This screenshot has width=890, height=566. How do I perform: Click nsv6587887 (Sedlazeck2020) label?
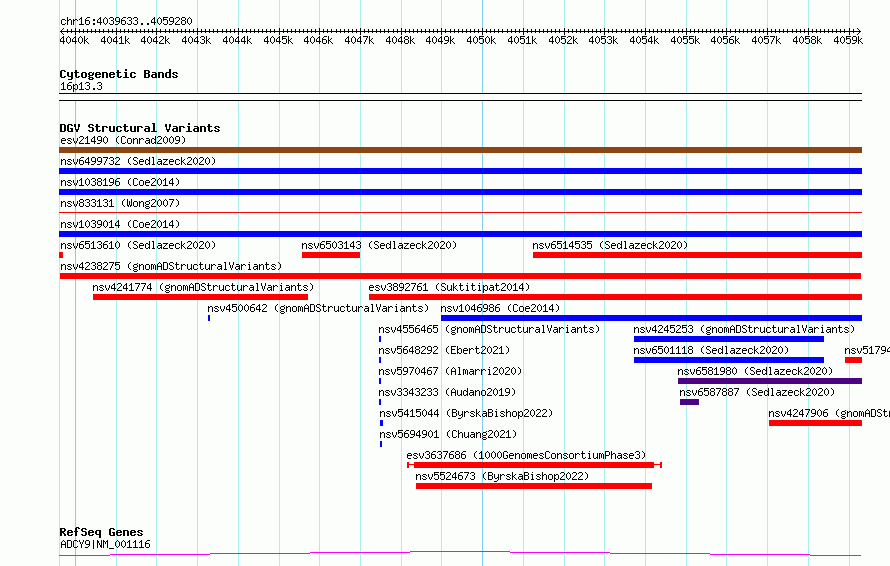click(757, 392)
